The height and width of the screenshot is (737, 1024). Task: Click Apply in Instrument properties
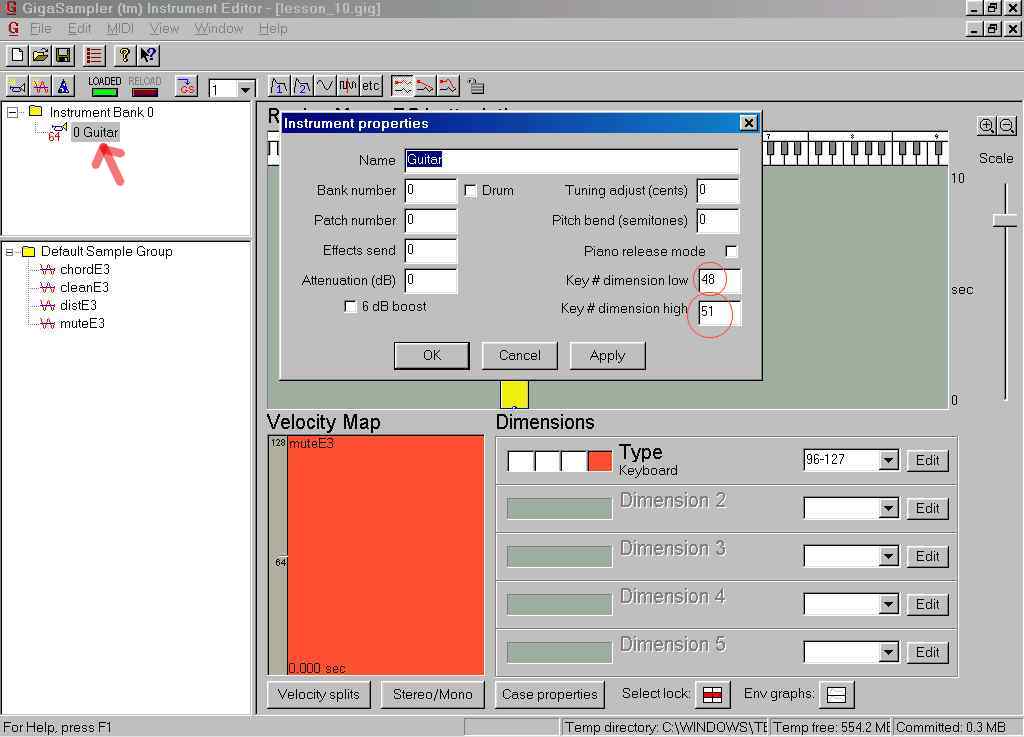coord(607,355)
